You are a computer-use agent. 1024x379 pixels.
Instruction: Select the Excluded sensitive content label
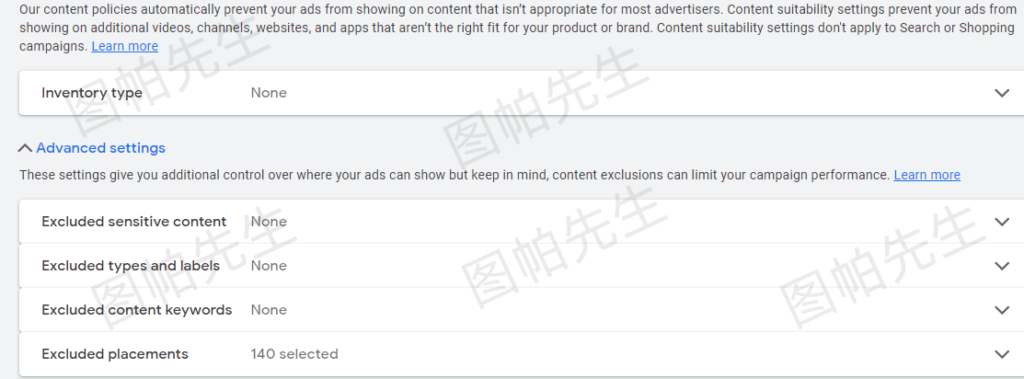point(134,222)
